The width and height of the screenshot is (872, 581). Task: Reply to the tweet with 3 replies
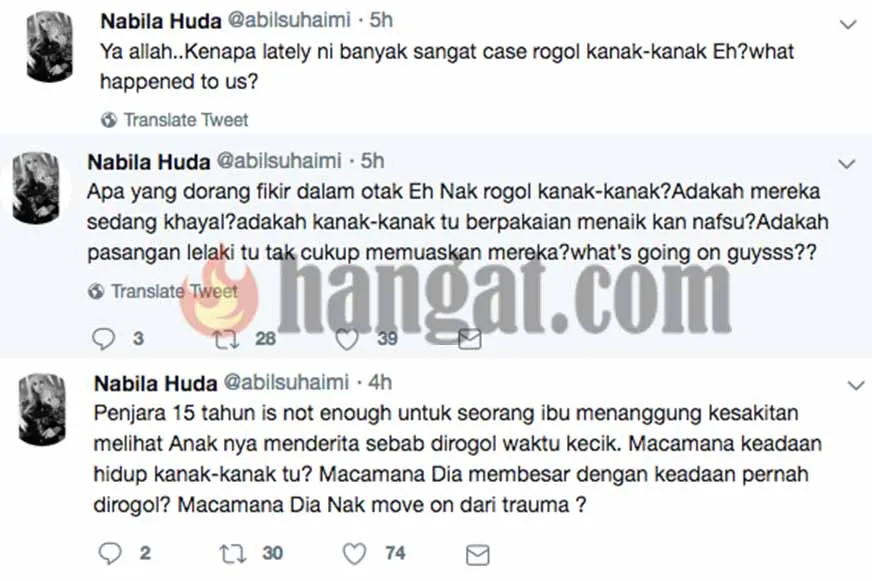103,339
